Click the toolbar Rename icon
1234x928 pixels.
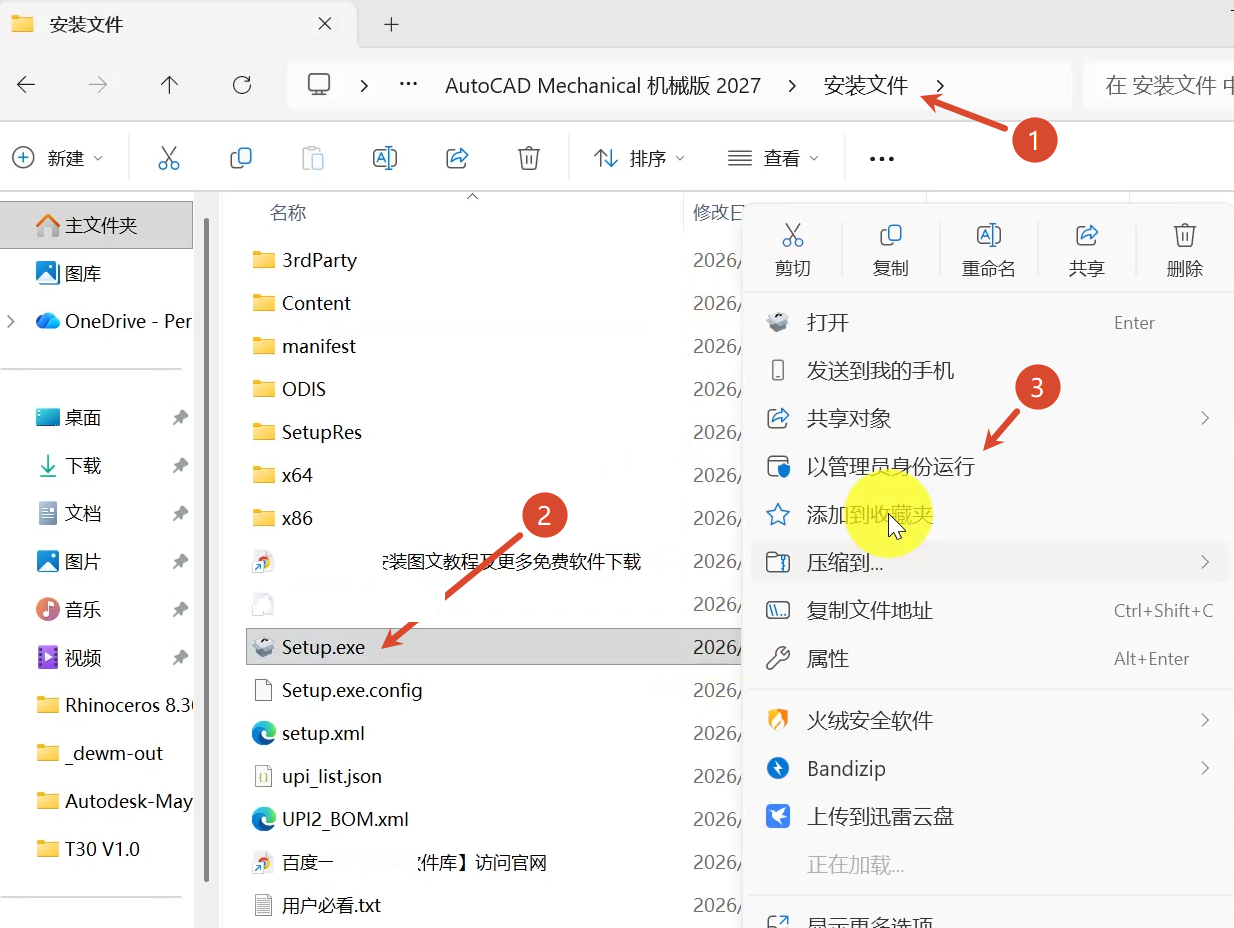click(x=385, y=158)
